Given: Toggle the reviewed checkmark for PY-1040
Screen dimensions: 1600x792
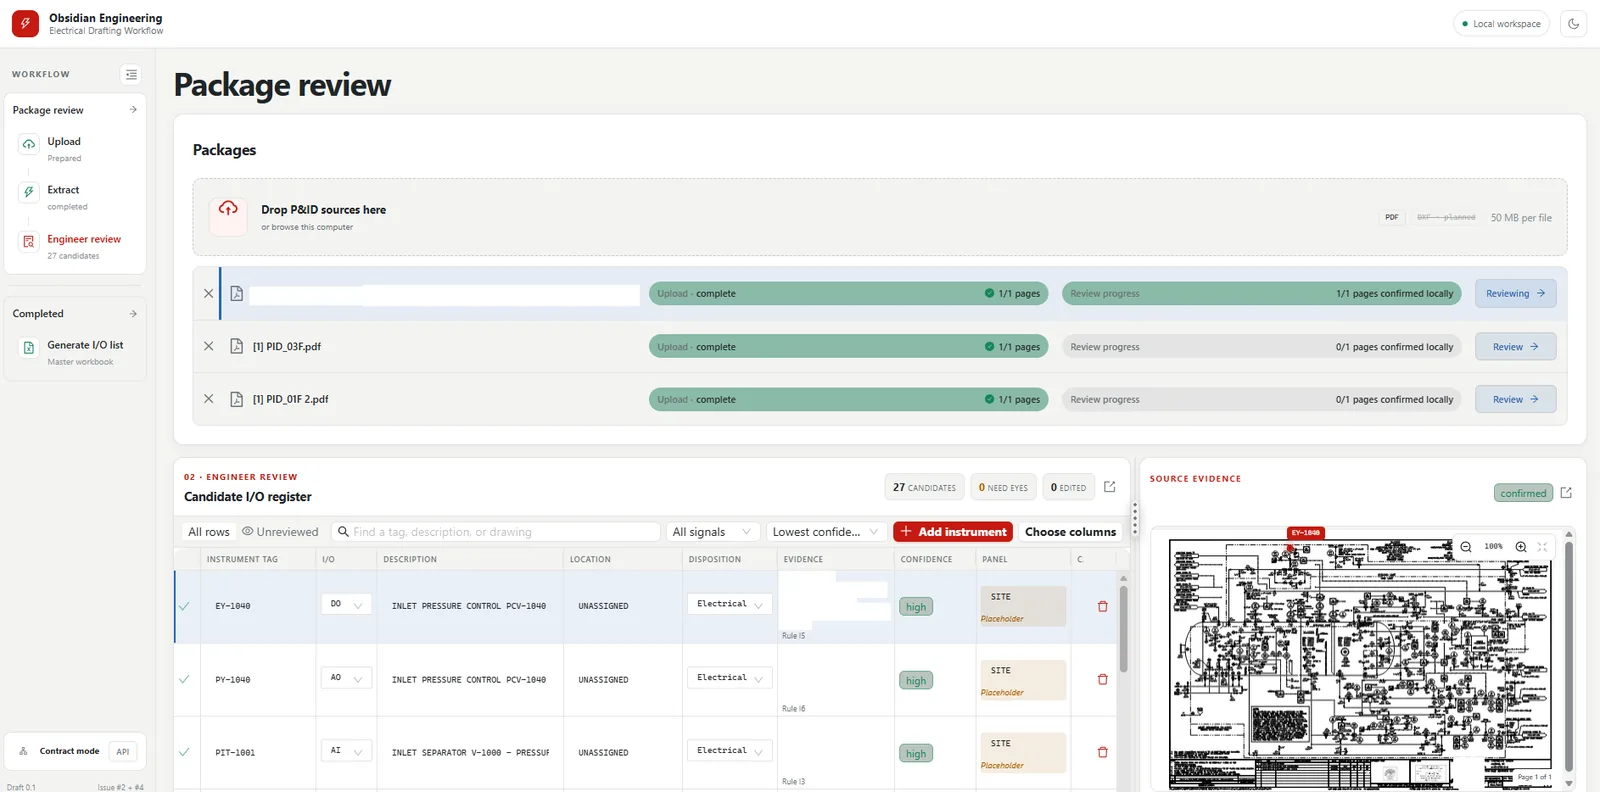Looking at the screenshot, I should [x=184, y=679].
